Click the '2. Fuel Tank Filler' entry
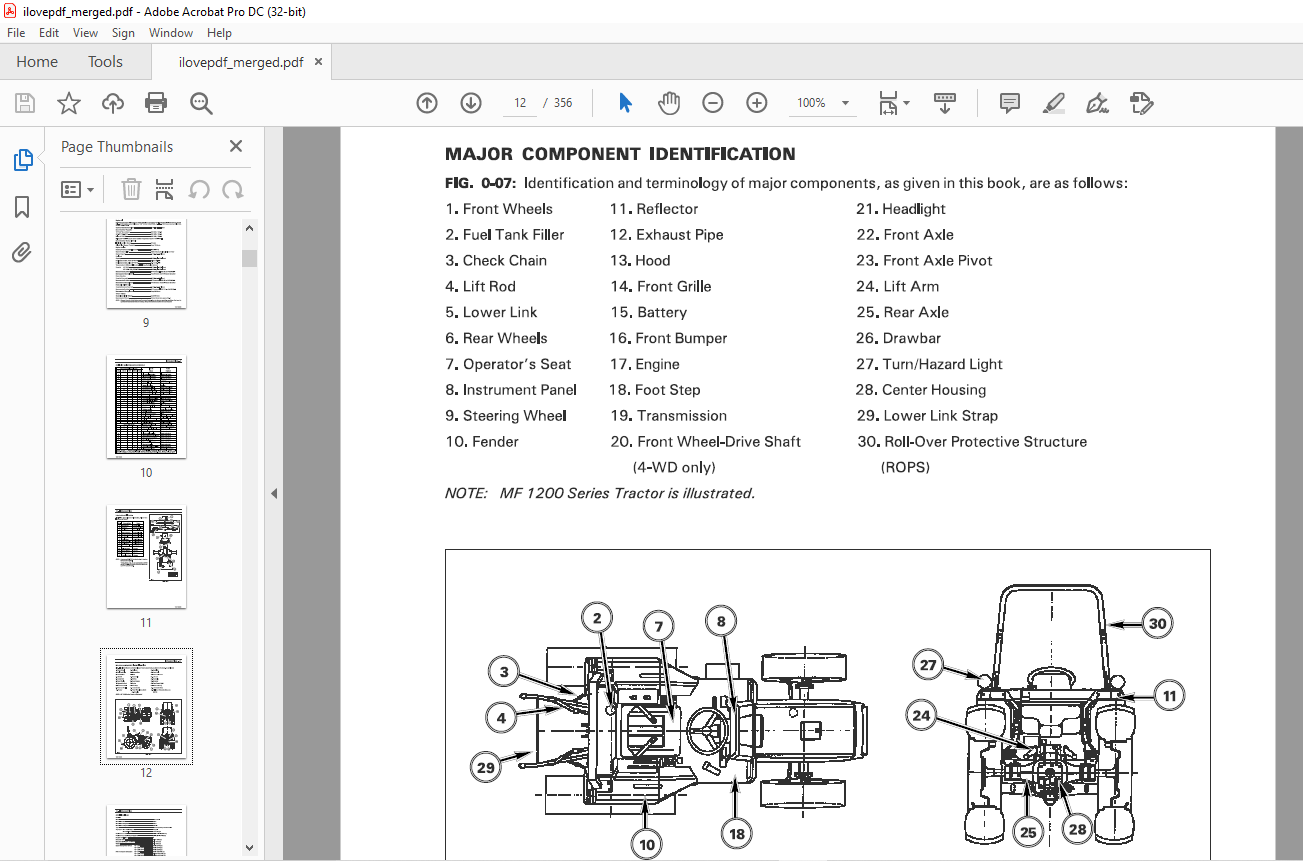This screenshot has height=861, width=1303. (x=504, y=235)
